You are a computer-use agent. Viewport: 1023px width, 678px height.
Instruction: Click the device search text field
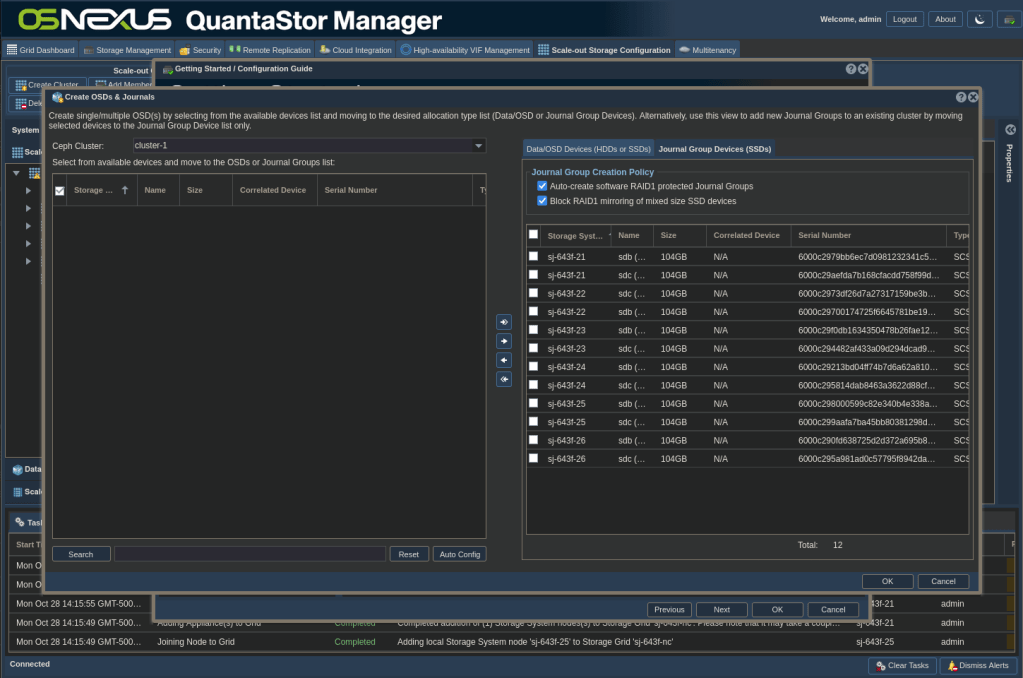coord(249,554)
